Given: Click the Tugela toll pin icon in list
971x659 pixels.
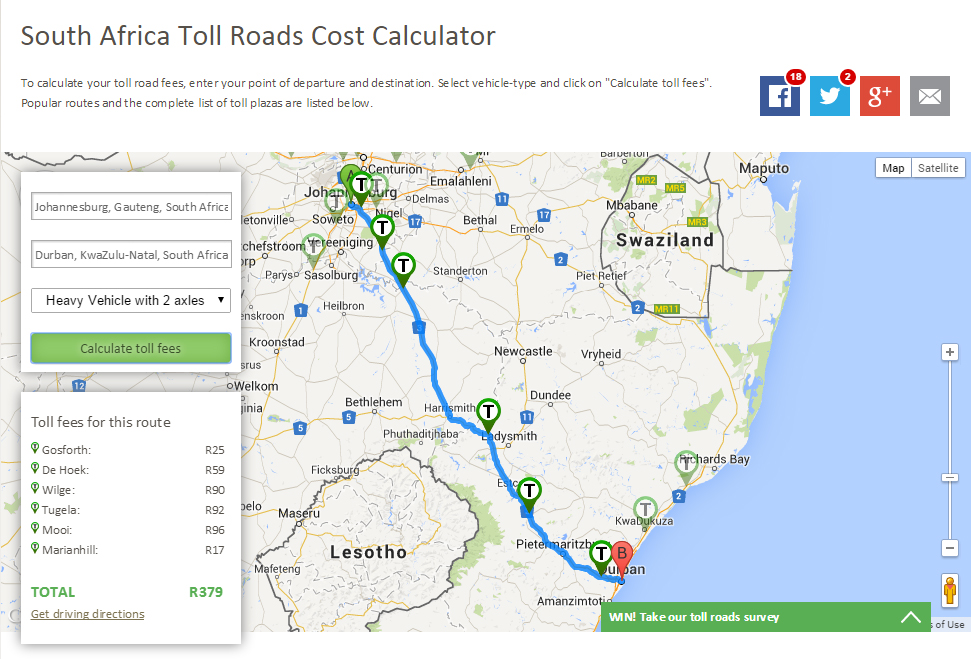Looking at the screenshot, I should coord(35,508).
